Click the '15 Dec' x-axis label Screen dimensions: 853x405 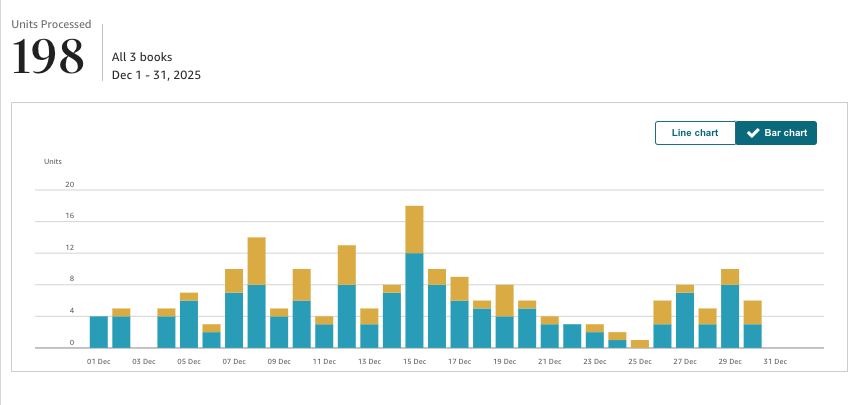click(x=415, y=361)
